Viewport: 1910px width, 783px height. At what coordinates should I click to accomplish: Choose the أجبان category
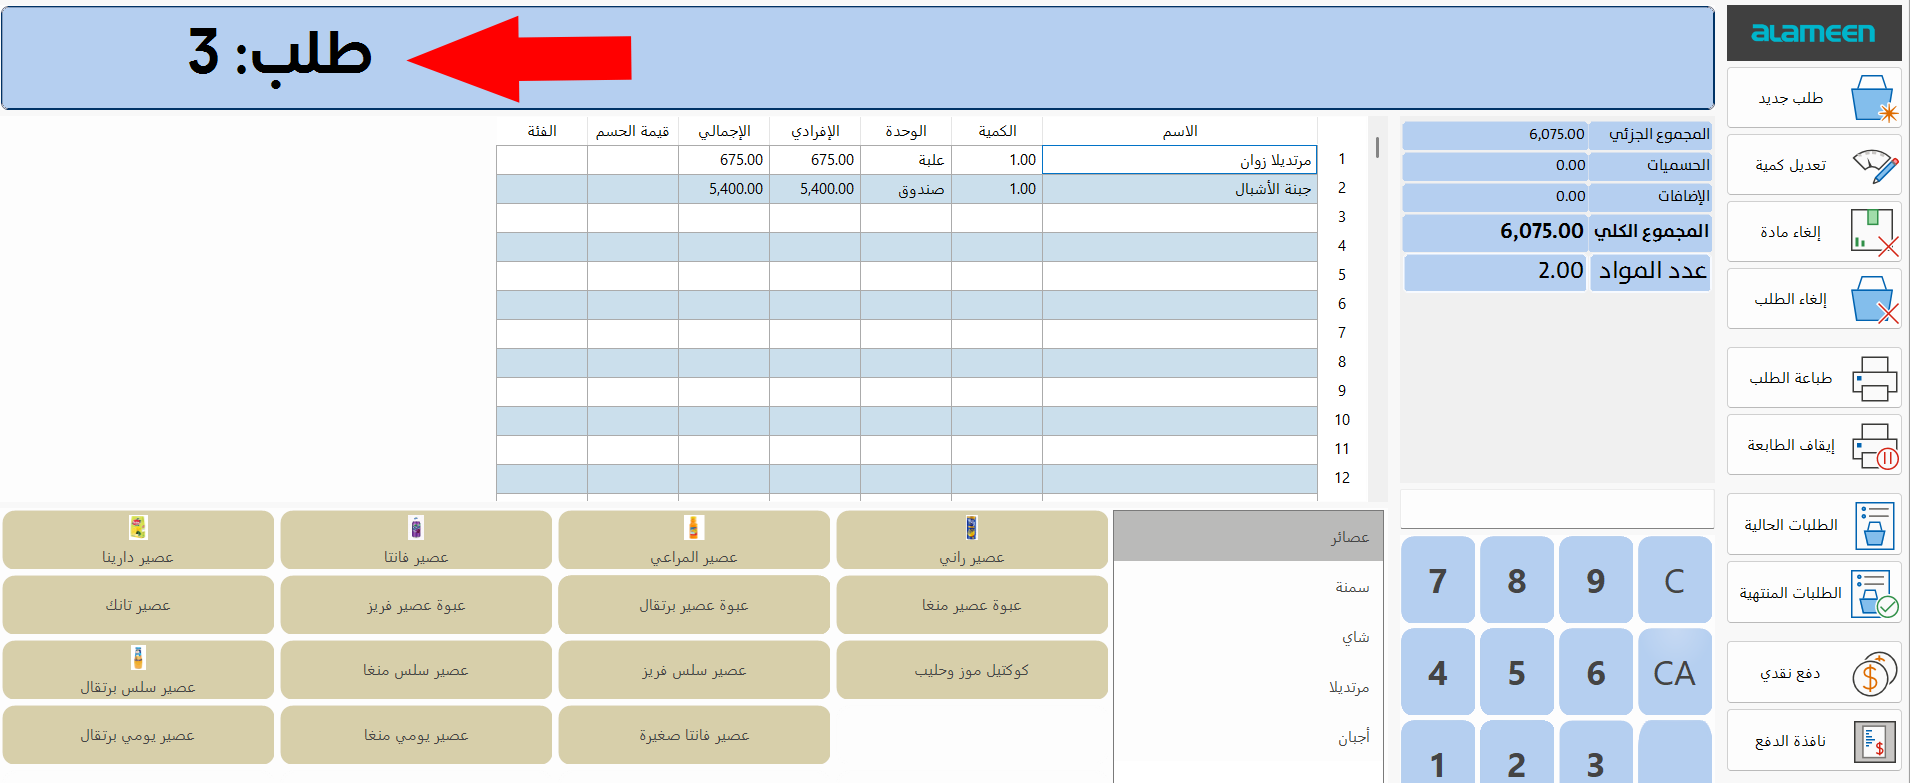coord(1248,737)
